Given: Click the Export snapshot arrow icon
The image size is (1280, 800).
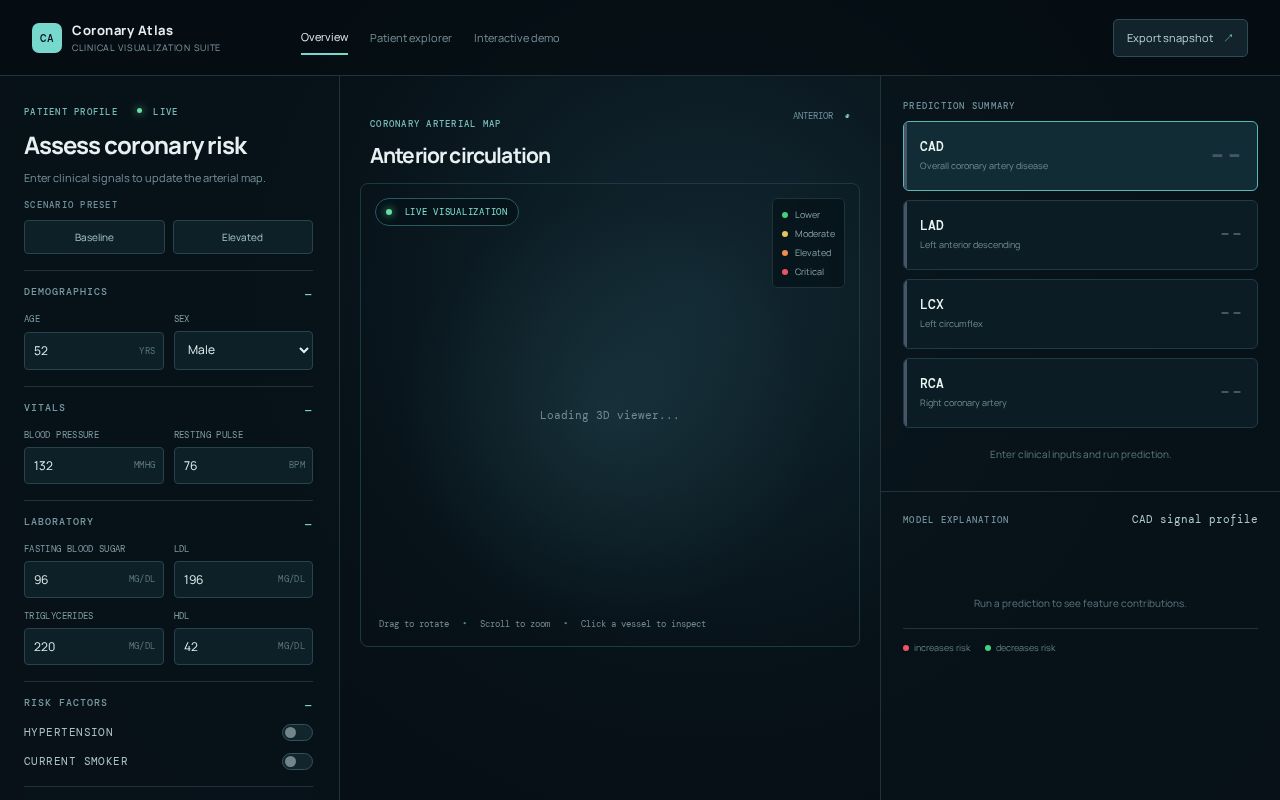Looking at the screenshot, I should [1229, 38].
